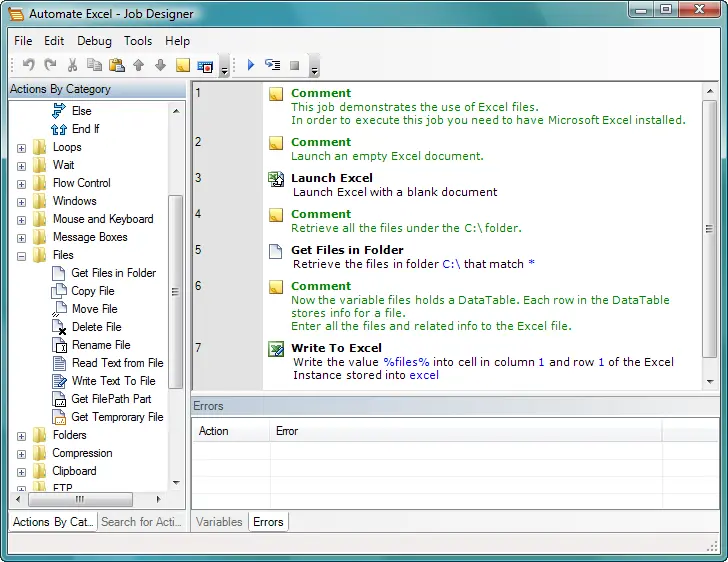Click actions tree horizontal scrollbar thumb
Viewport: 728px width, 562px height.
(x=80, y=499)
